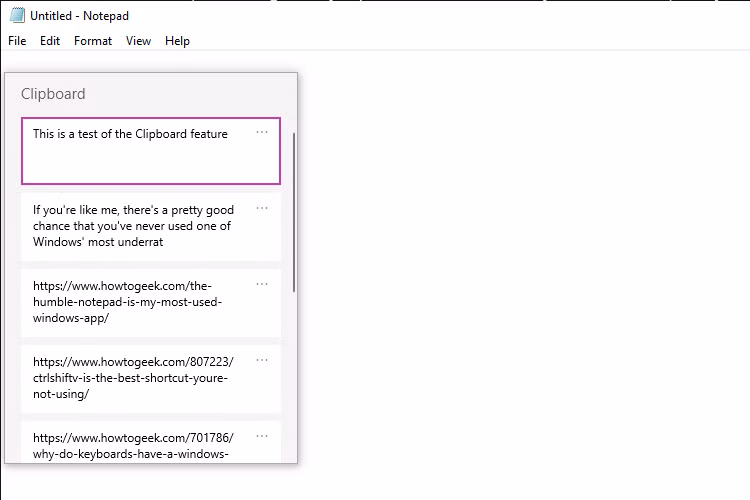Open the Help menu
The image size is (750, 500).
click(x=177, y=41)
